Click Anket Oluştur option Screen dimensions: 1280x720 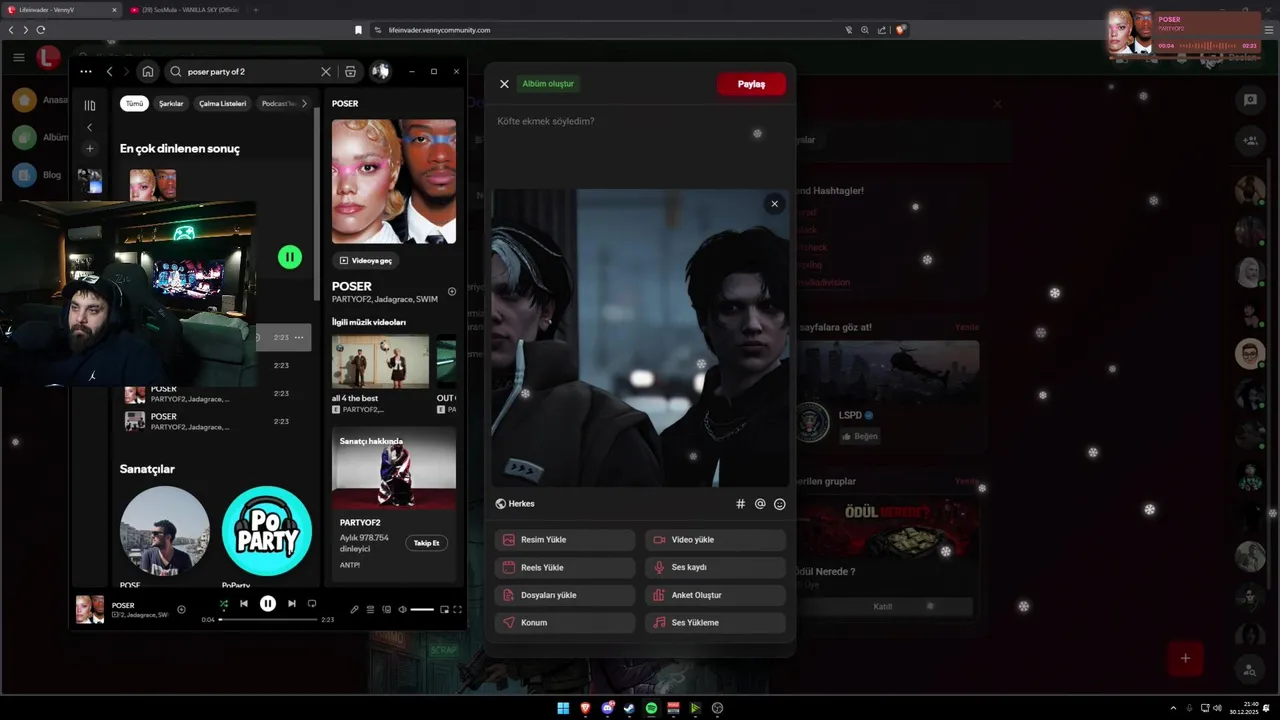715,595
